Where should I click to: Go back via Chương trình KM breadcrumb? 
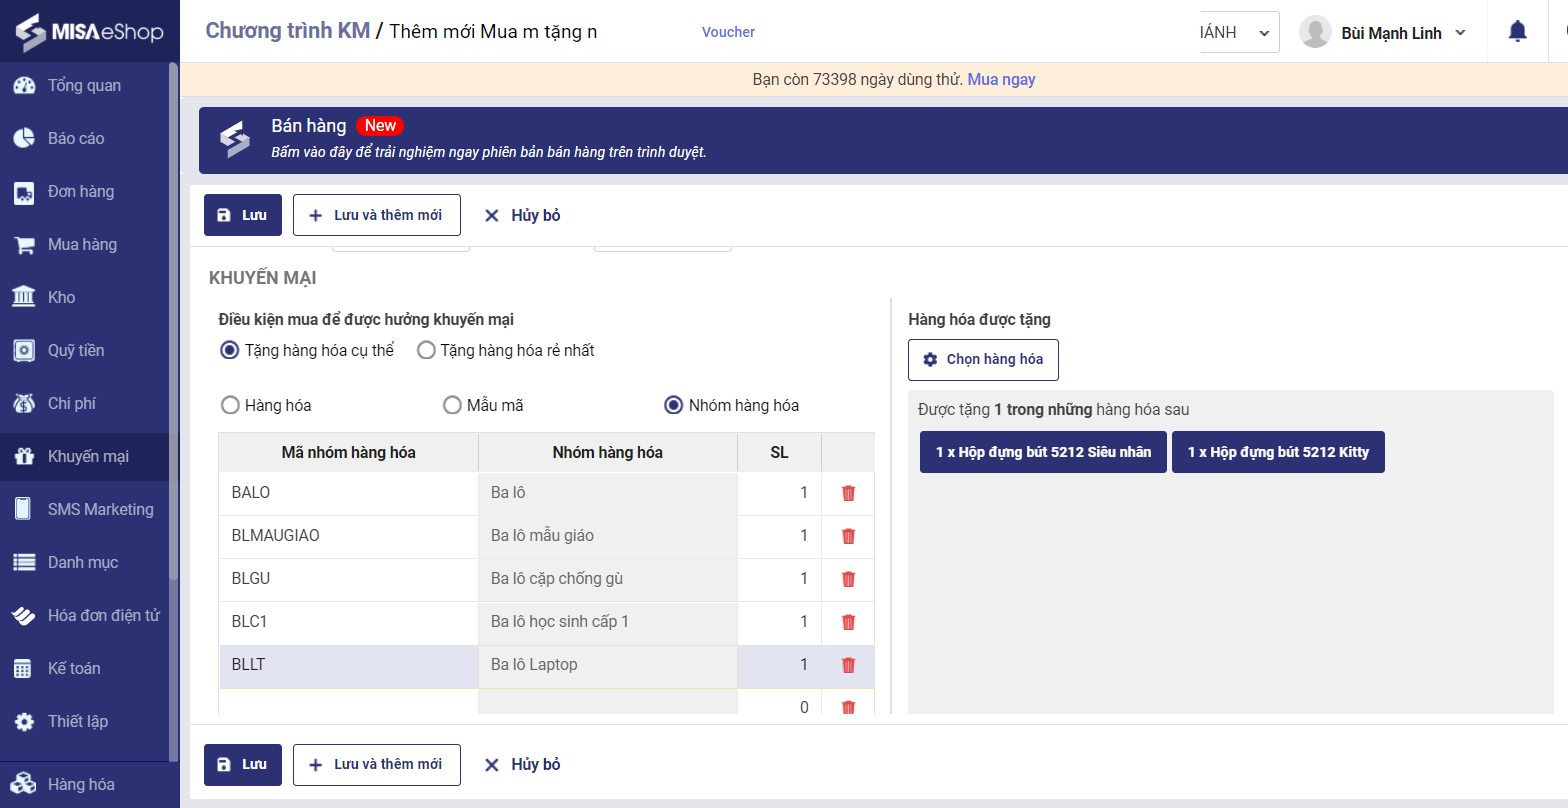pyautogui.click(x=288, y=31)
